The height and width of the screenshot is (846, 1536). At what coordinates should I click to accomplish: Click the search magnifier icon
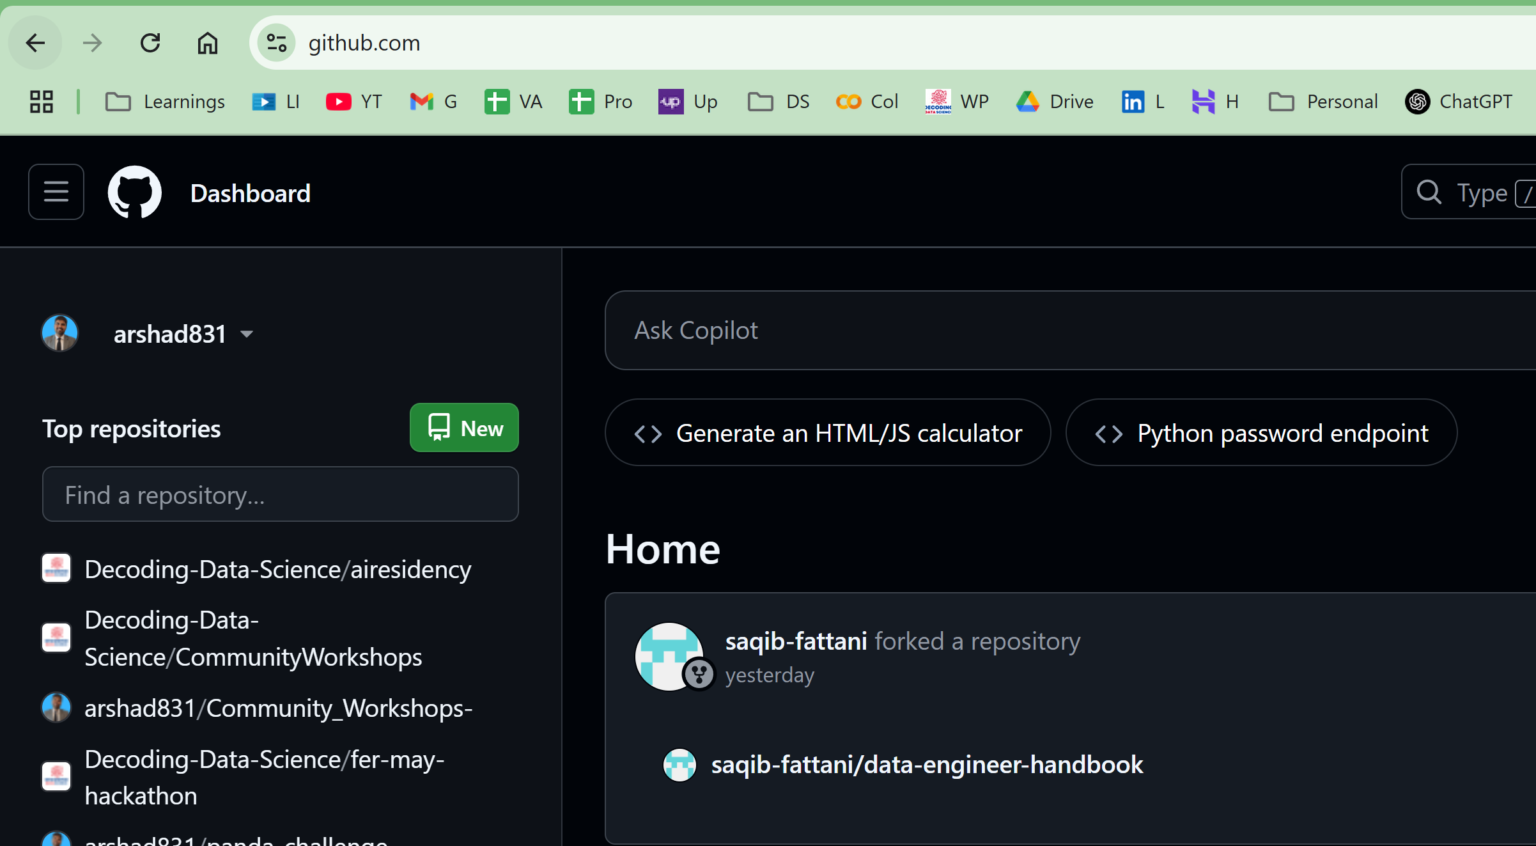(x=1428, y=192)
